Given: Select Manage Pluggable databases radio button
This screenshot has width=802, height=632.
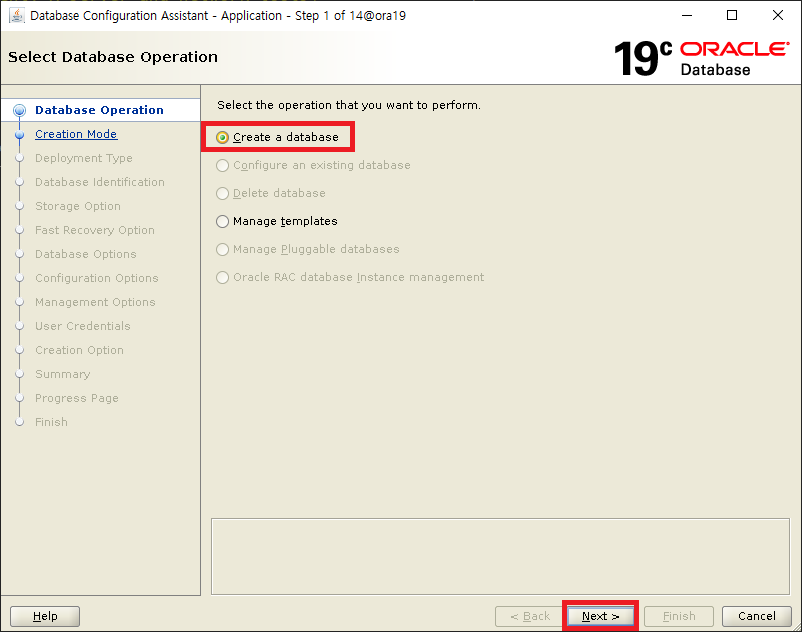Looking at the screenshot, I should coord(222,250).
